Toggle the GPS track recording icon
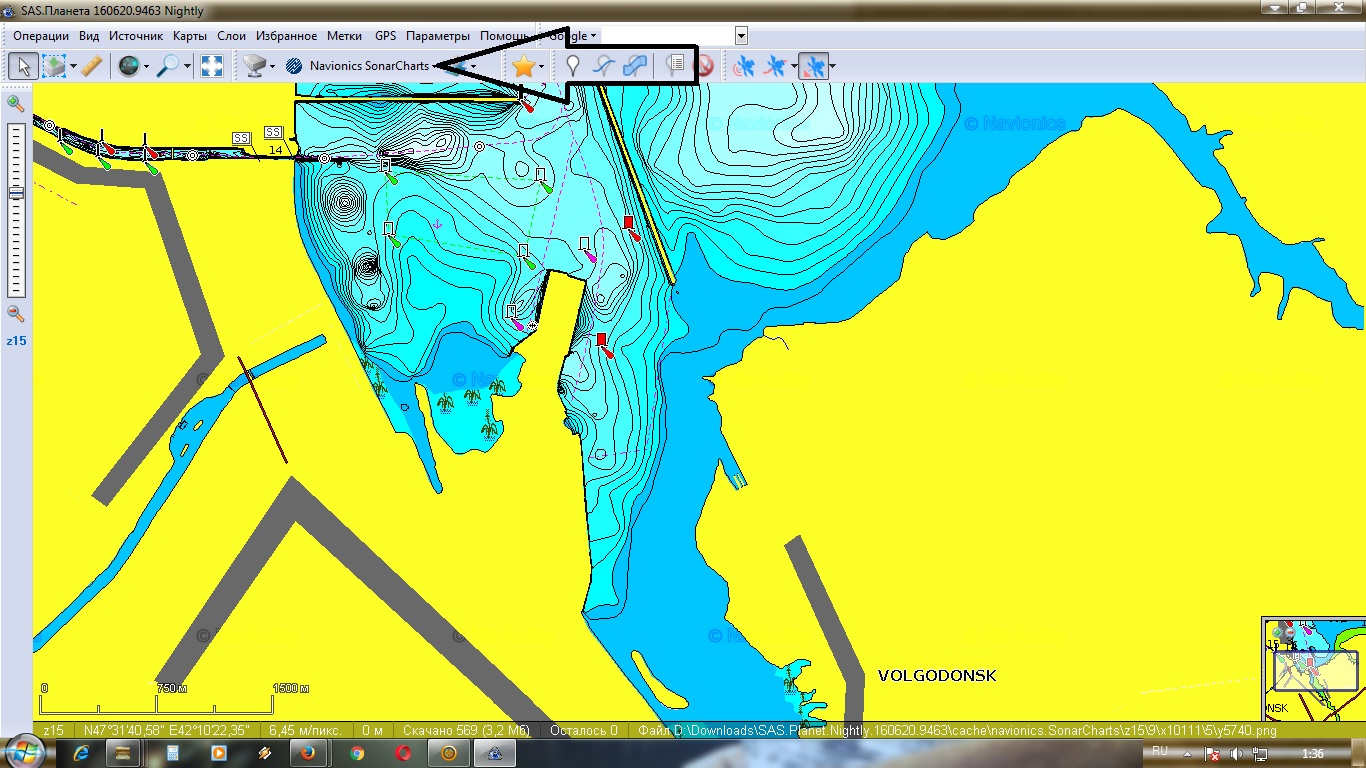The image size is (1366, 768). [775, 67]
